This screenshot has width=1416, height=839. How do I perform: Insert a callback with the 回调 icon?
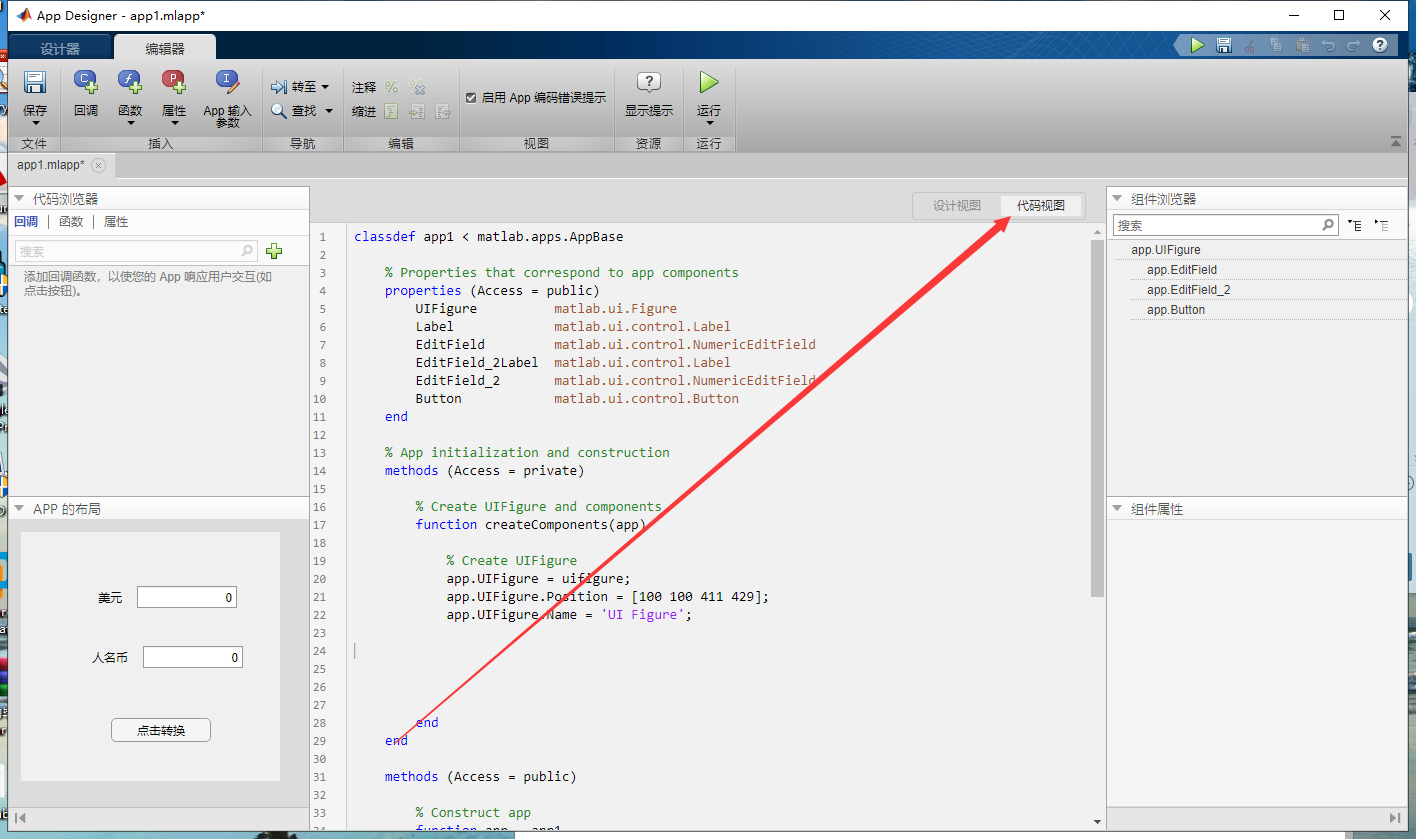(x=86, y=84)
